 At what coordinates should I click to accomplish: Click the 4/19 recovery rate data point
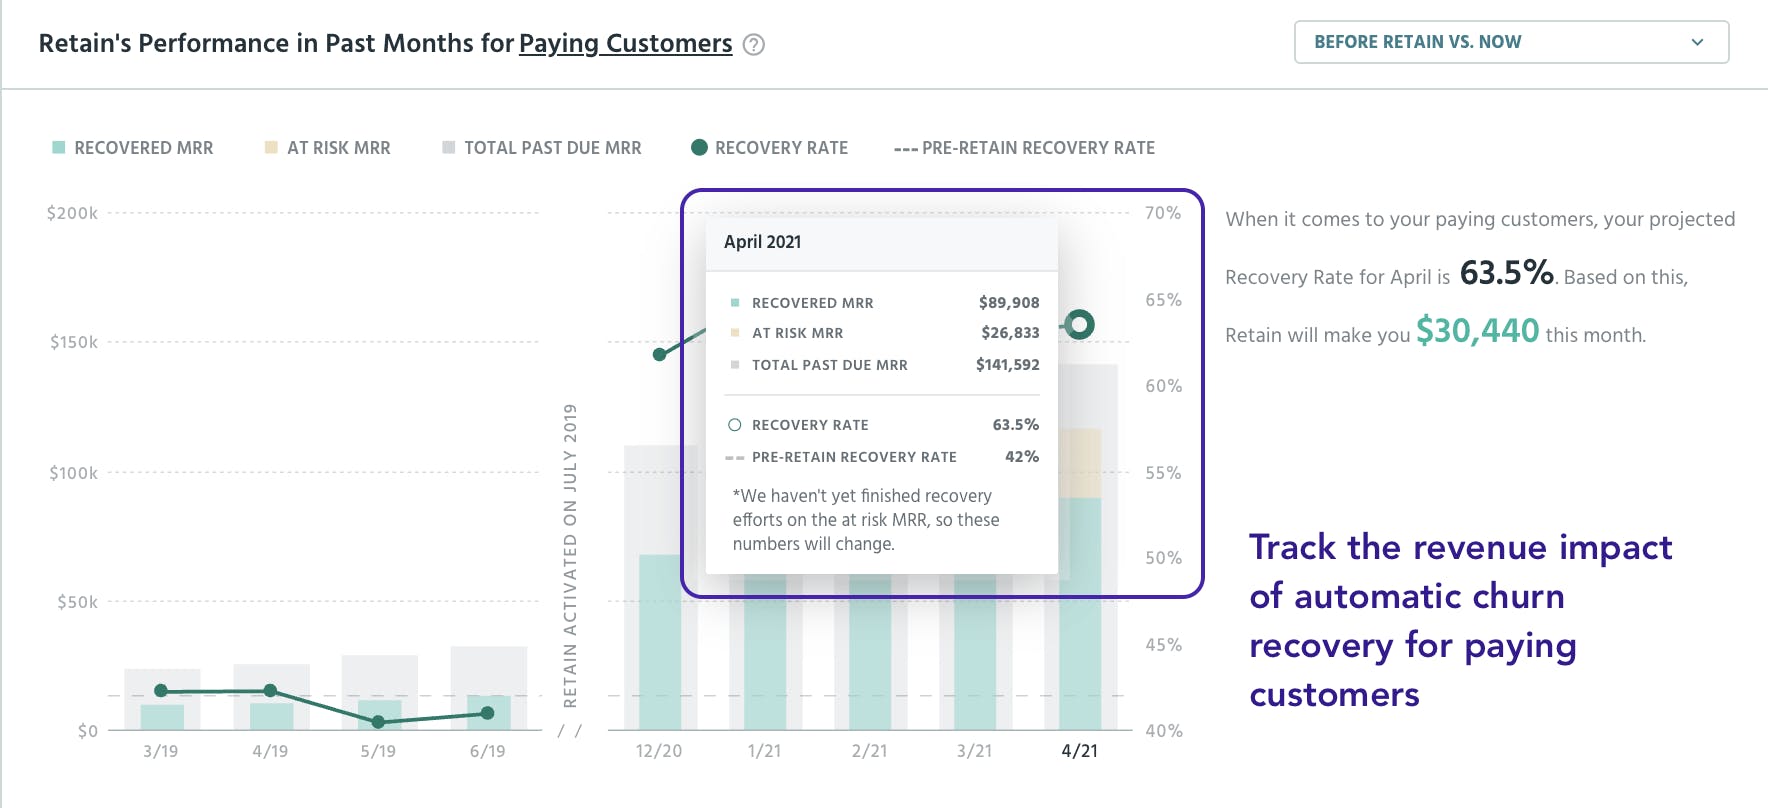tap(270, 690)
